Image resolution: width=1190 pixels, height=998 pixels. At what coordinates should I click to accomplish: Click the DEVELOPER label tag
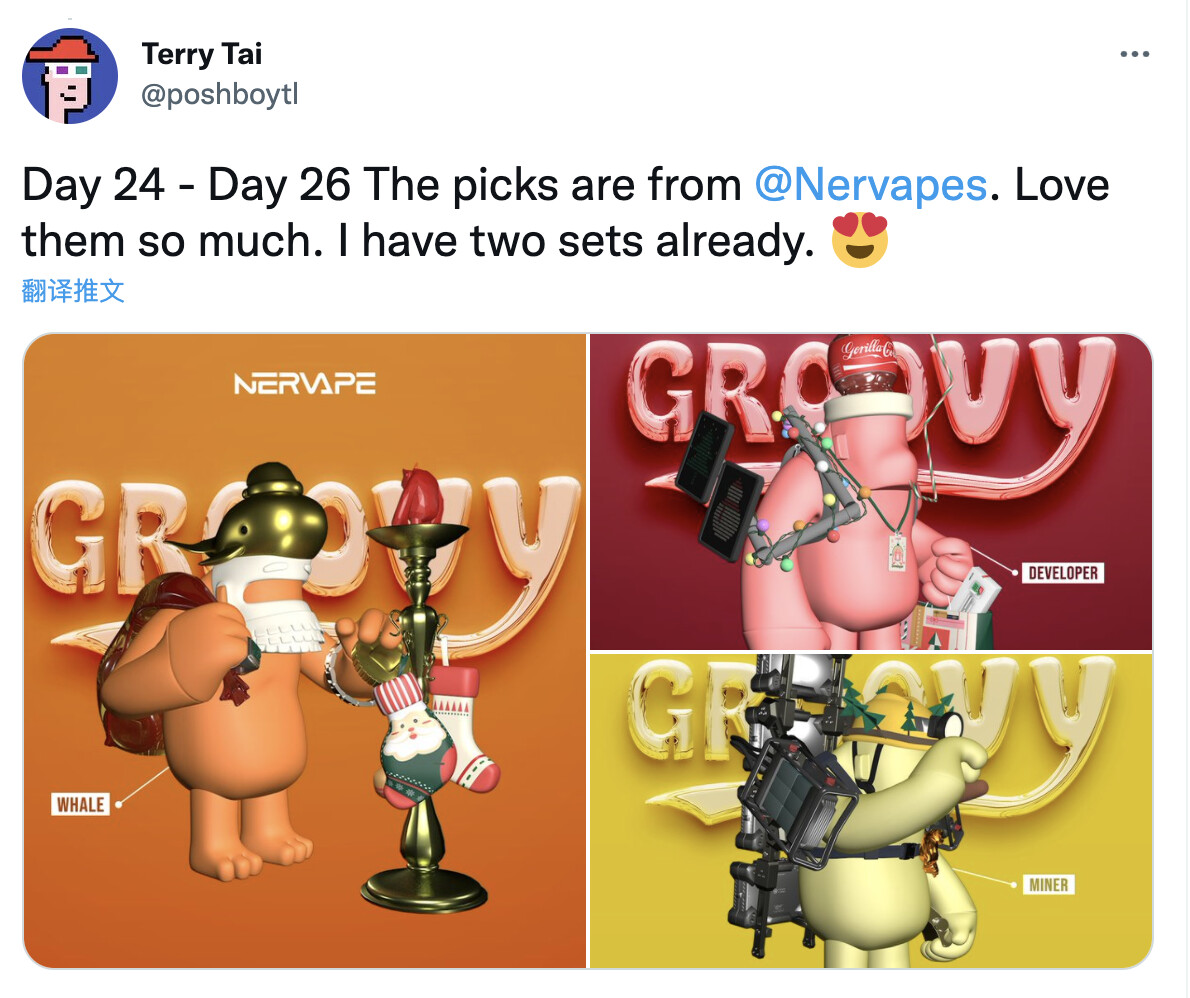[1062, 573]
